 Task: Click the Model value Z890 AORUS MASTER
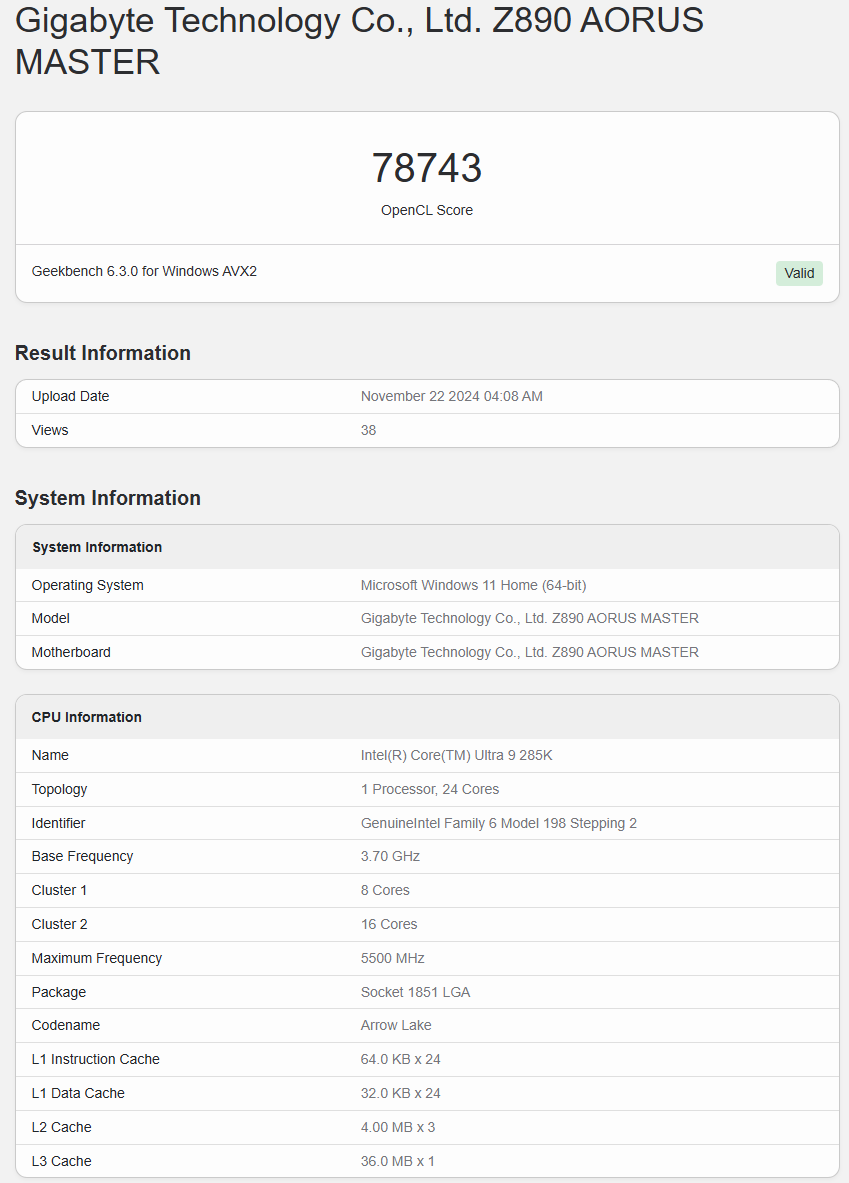[530, 618]
